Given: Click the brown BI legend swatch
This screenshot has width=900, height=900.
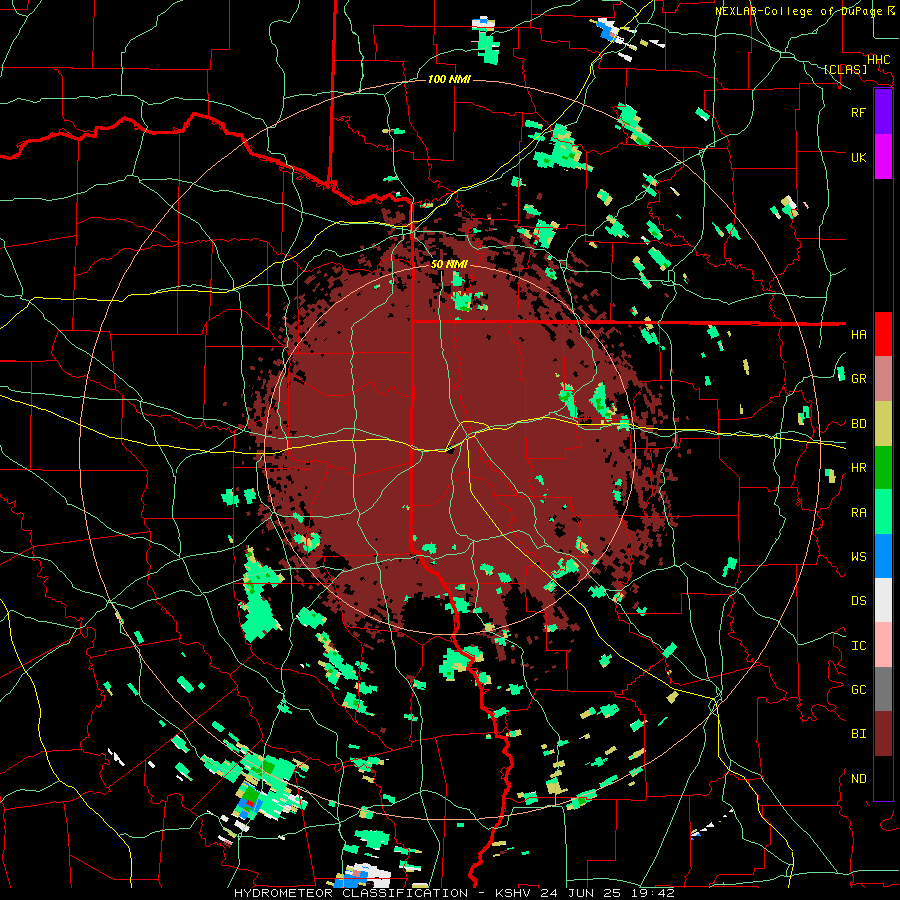Looking at the screenshot, I should coord(883,734).
